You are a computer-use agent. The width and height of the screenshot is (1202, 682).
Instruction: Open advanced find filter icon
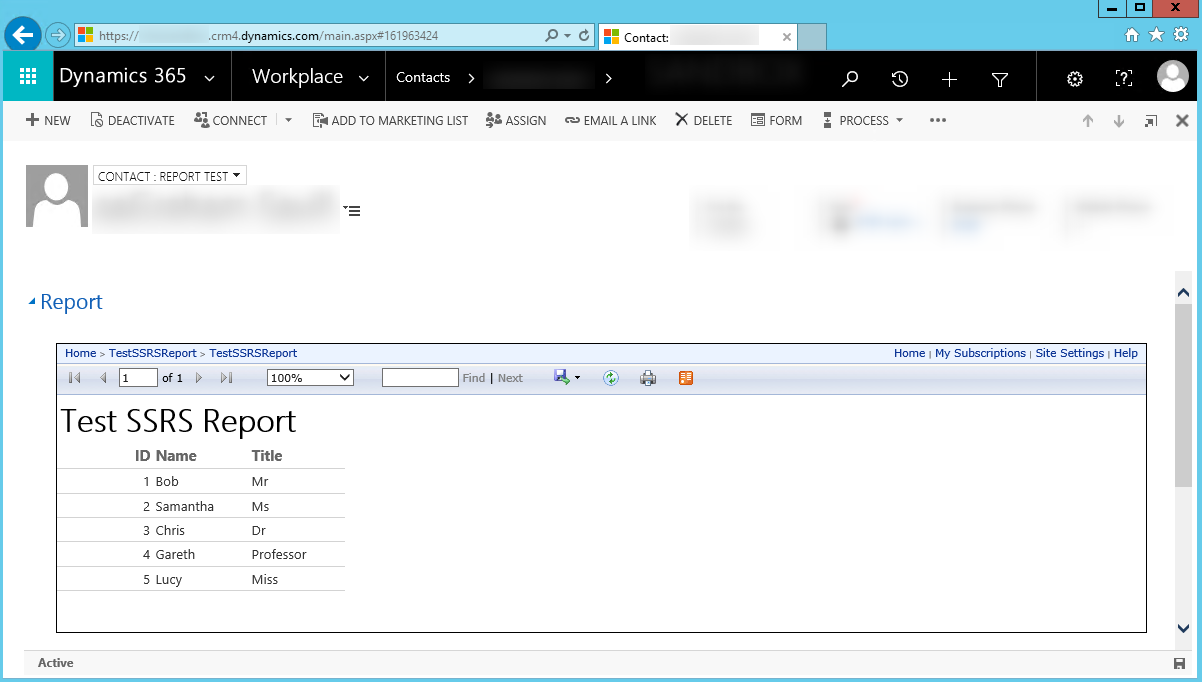999,79
